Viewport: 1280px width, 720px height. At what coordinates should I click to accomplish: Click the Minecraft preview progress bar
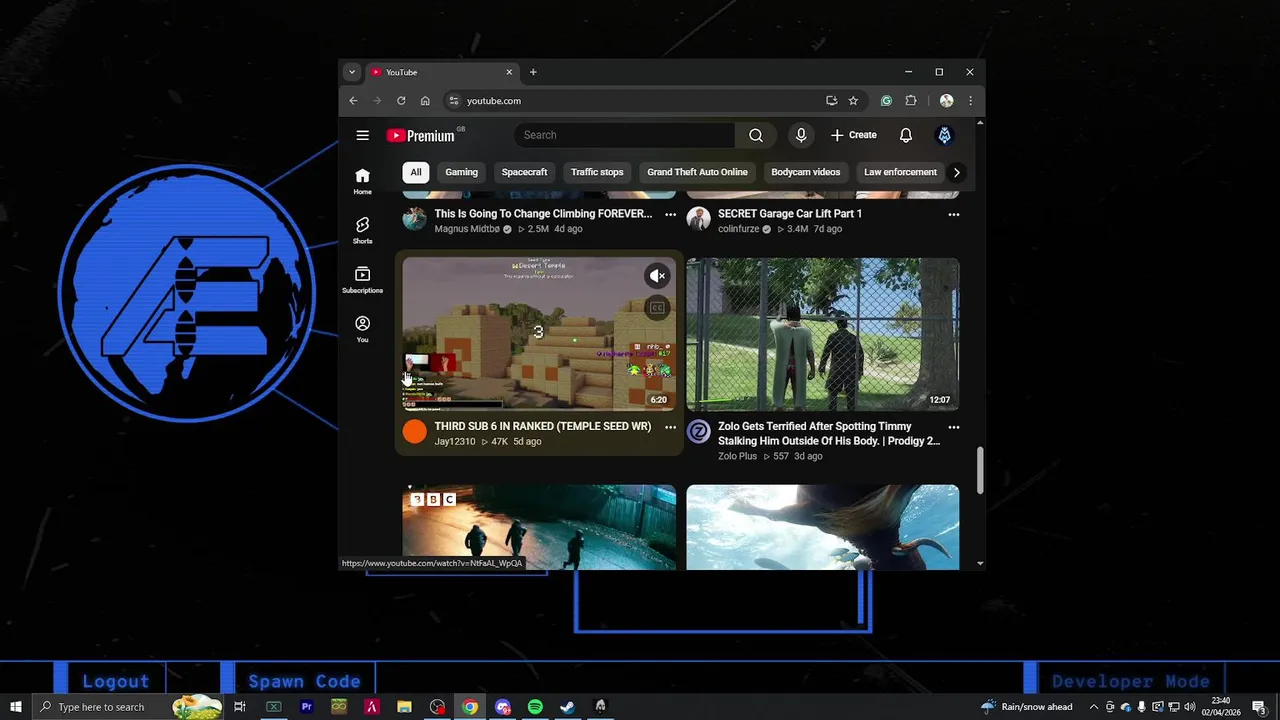(x=539, y=408)
